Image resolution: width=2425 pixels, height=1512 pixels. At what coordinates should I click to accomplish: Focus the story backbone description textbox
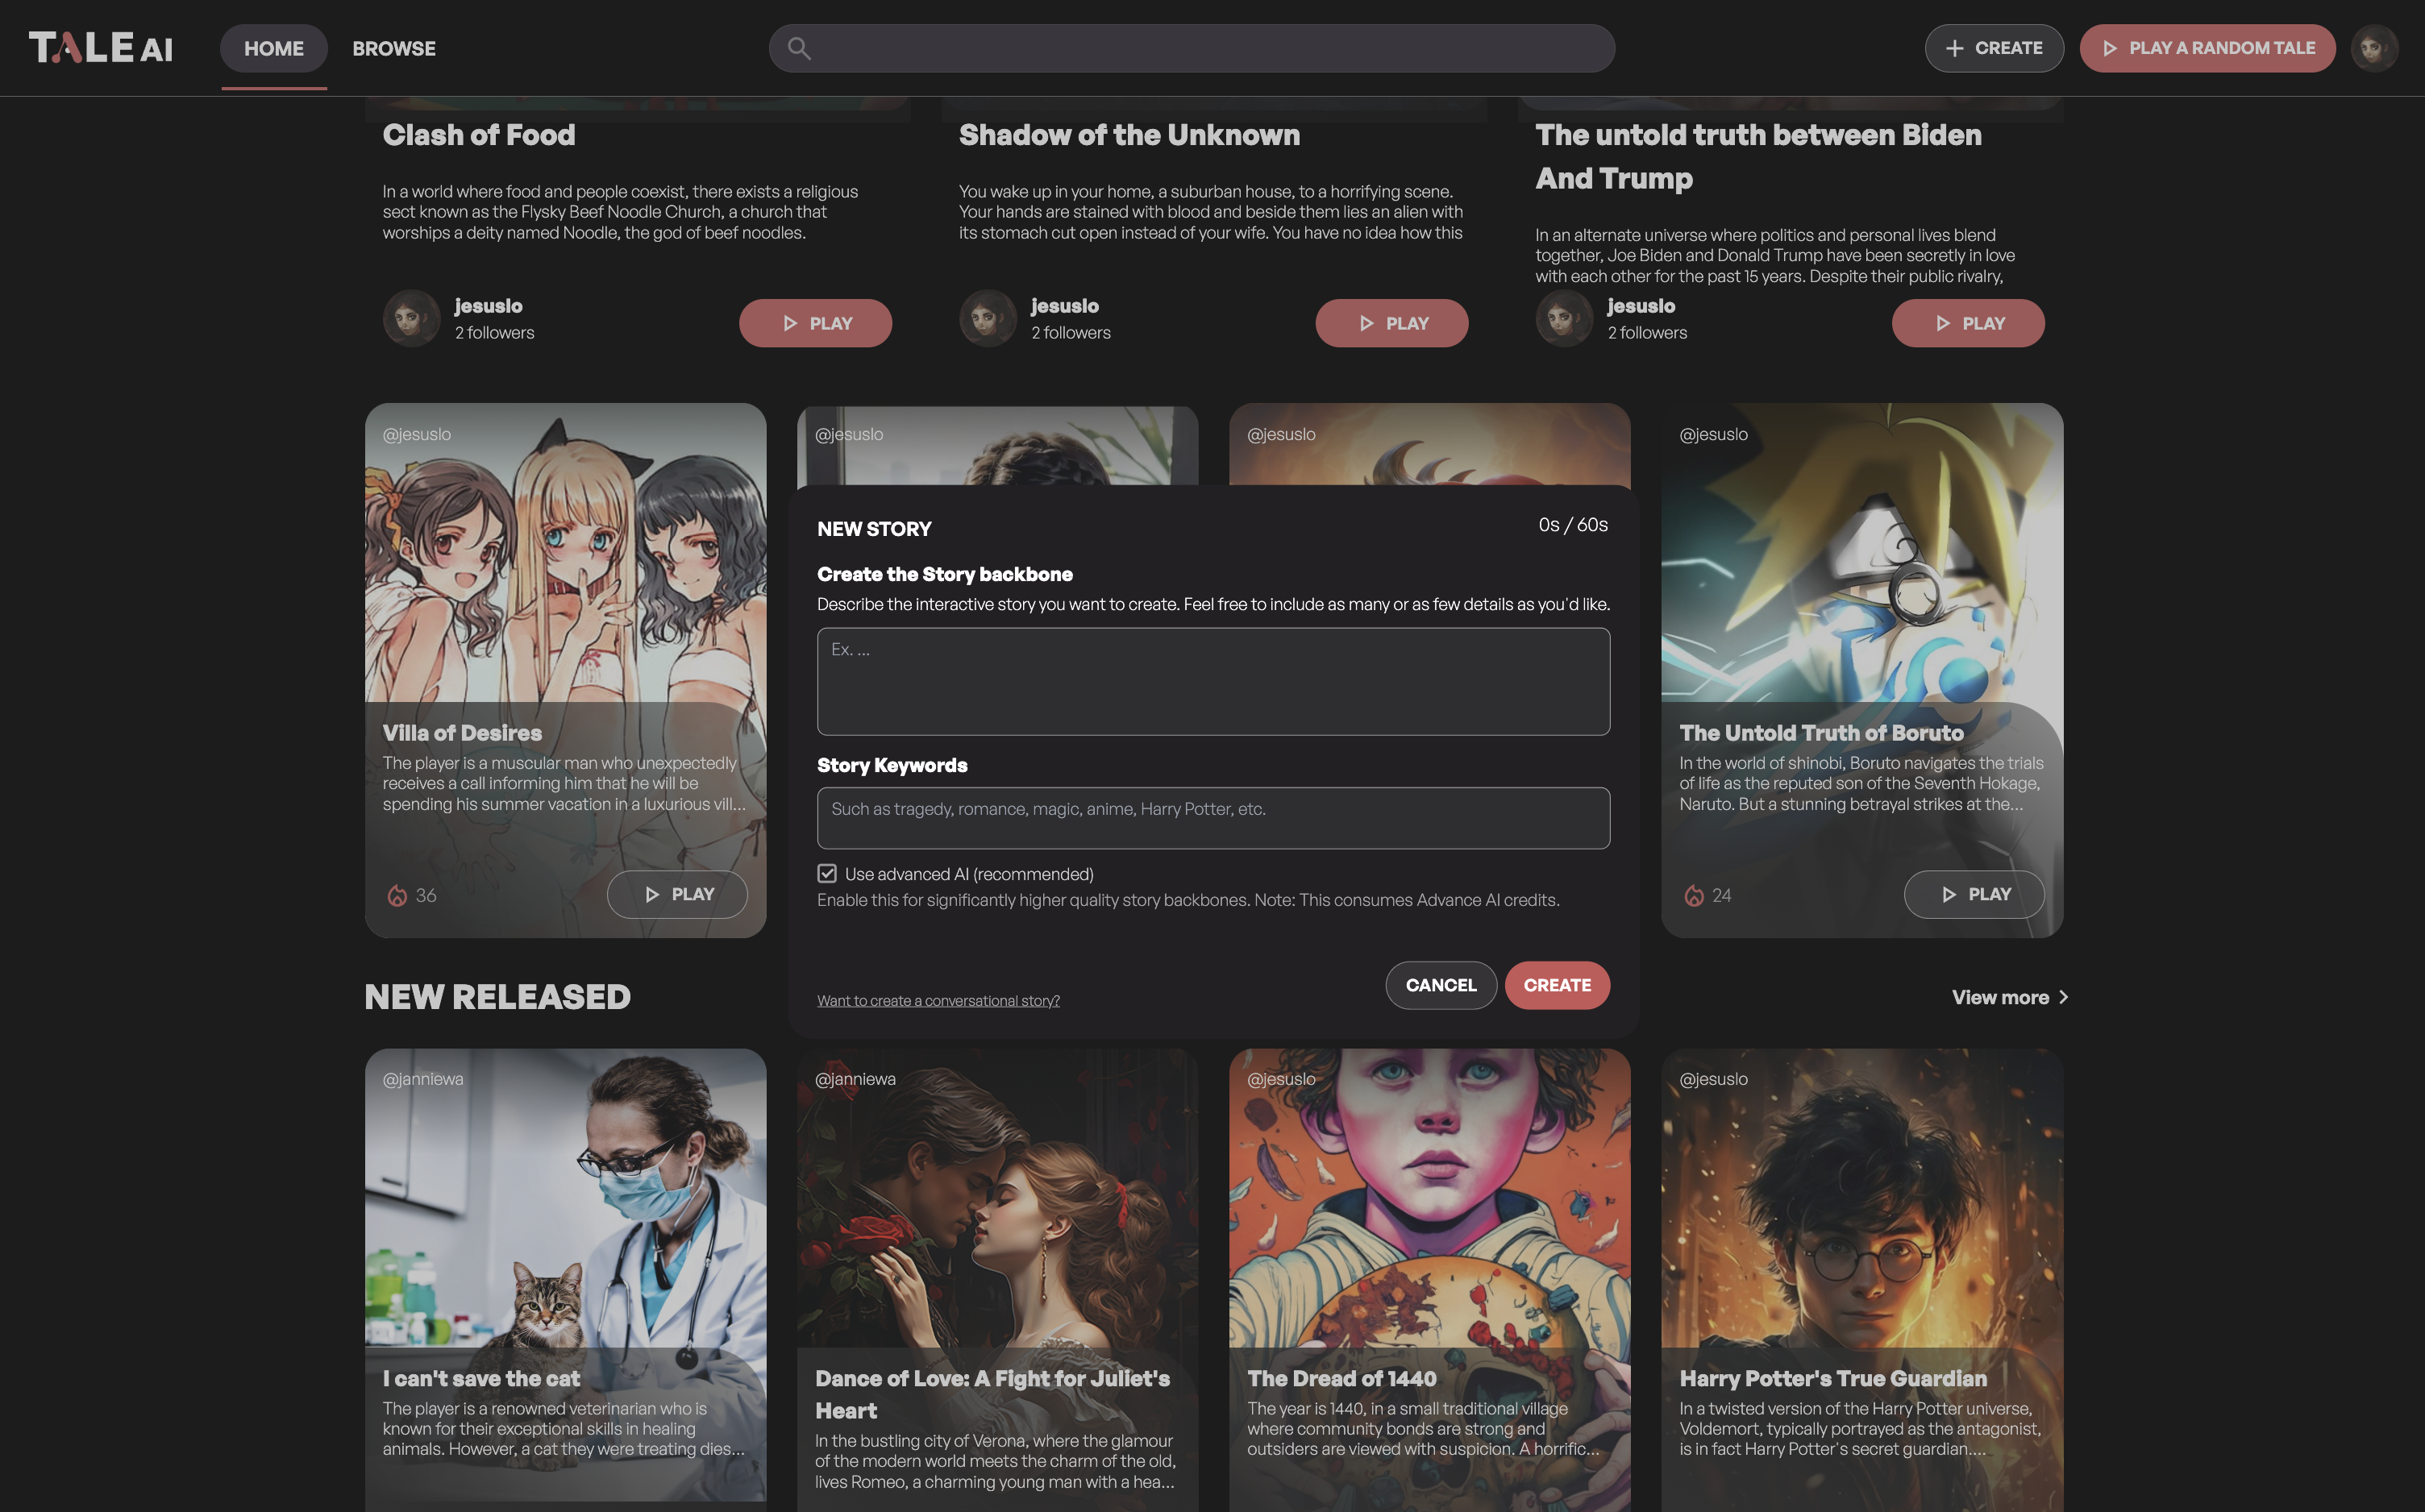coord(1212,681)
